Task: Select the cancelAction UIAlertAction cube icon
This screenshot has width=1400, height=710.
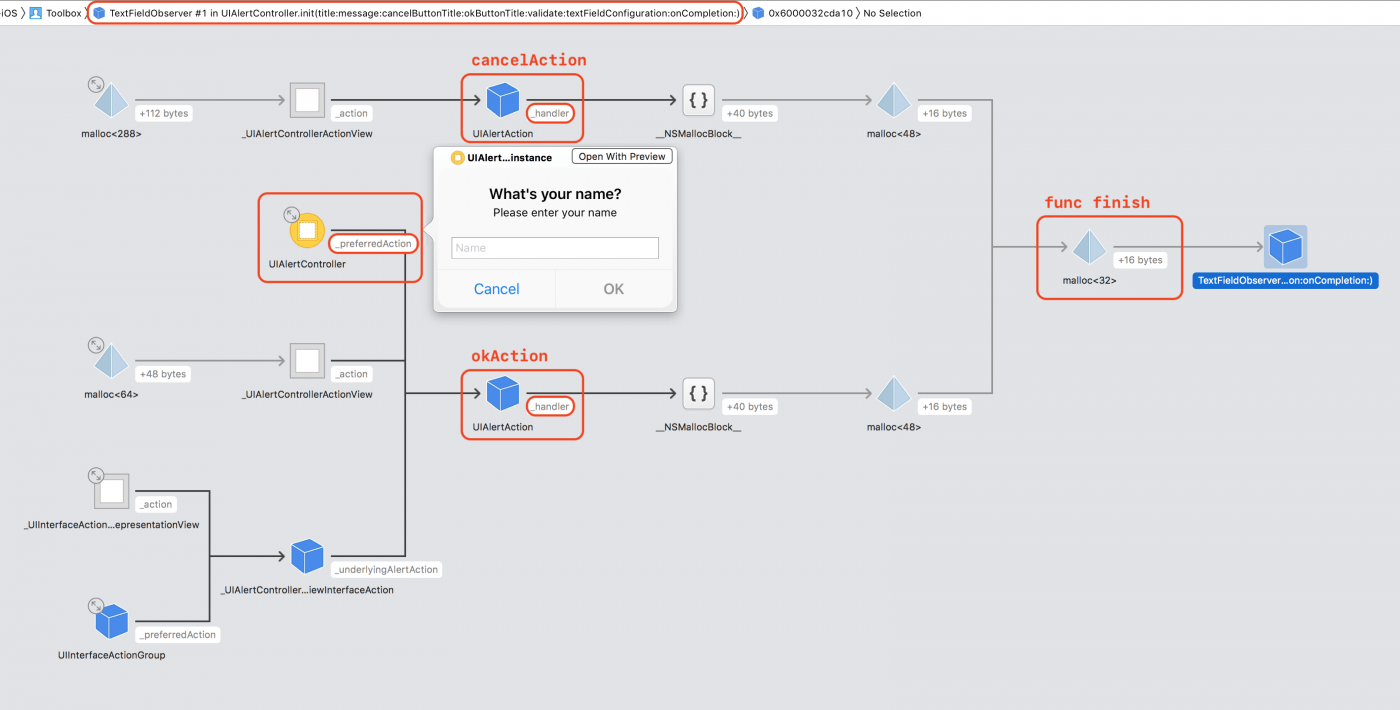Action: 503,100
